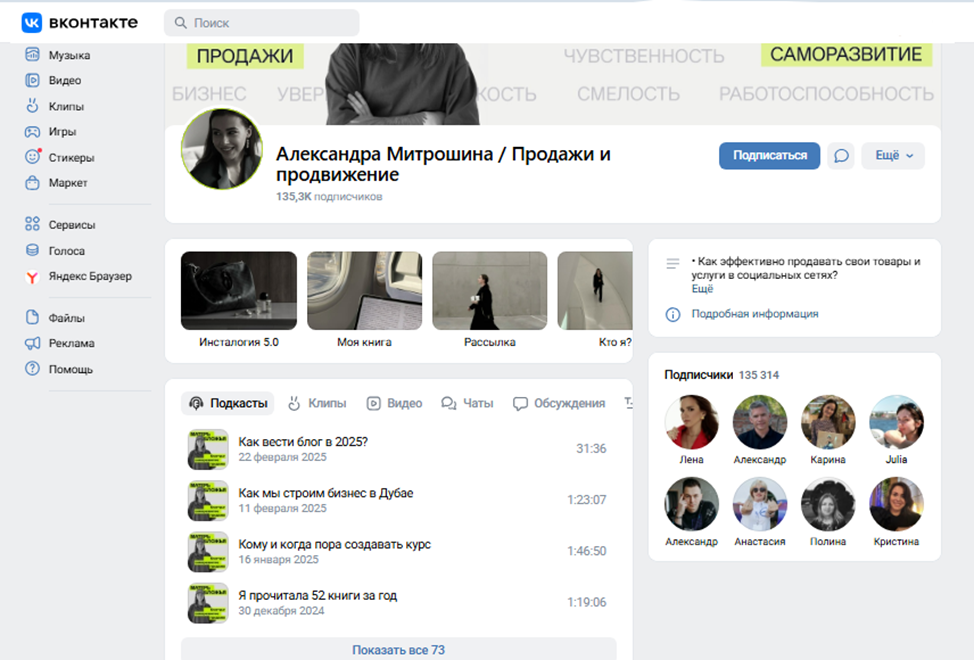Open Александра Митрошина profile avatar
Viewport: 974px width, 660px height.
pyautogui.click(x=222, y=149)
